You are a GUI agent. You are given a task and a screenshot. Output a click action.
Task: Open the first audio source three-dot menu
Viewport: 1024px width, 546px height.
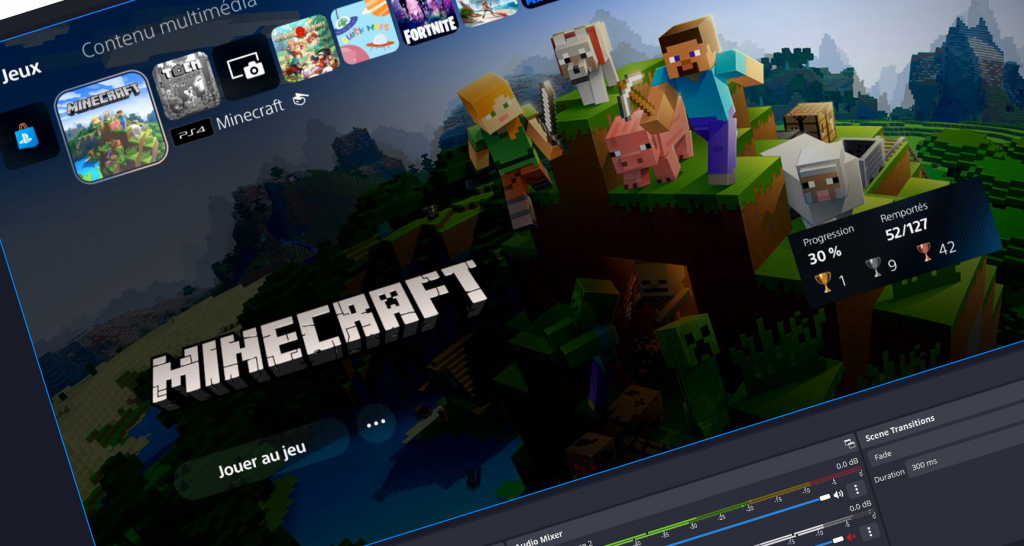click(857, 489)
